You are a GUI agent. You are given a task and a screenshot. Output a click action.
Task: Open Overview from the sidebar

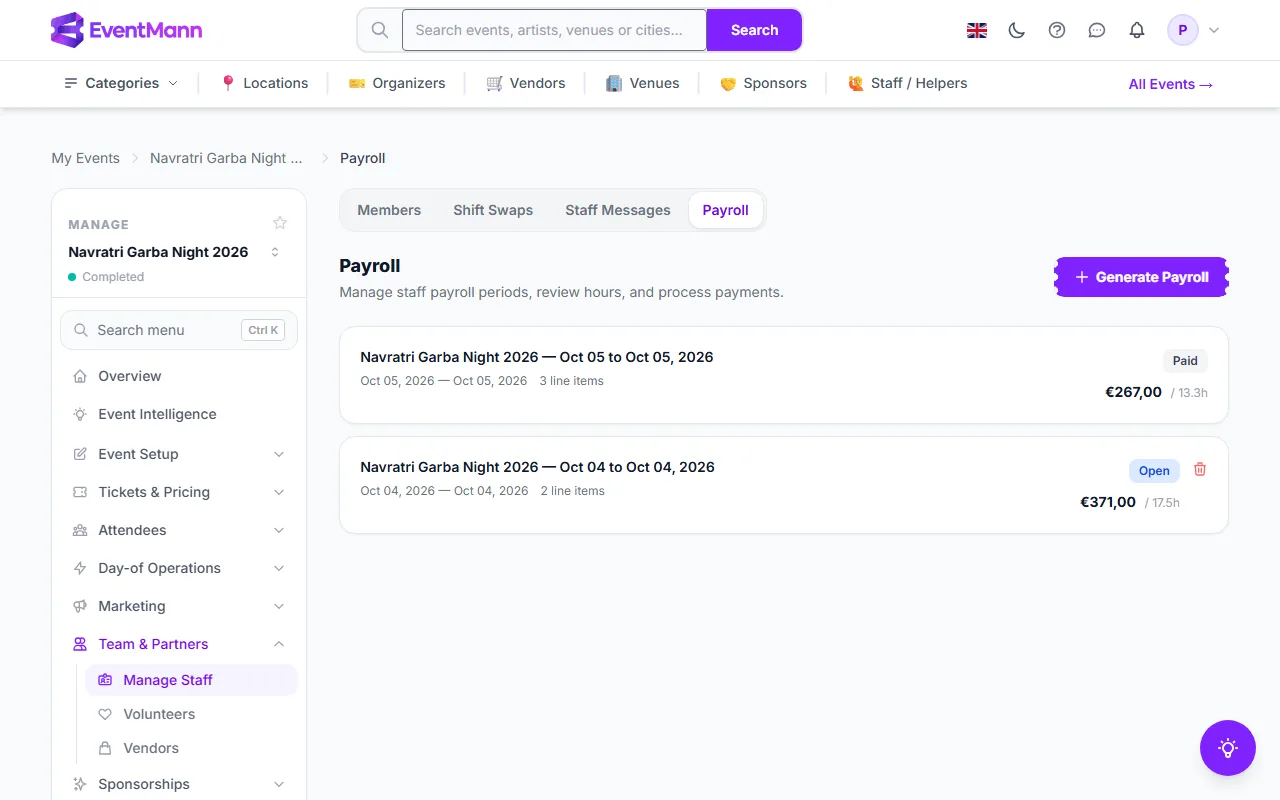click(179, 376)
